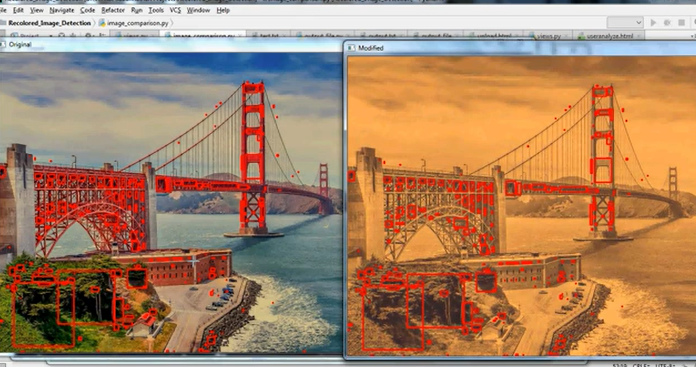
Task: Click the image in the Original window
Action: (x=171, y=202)
